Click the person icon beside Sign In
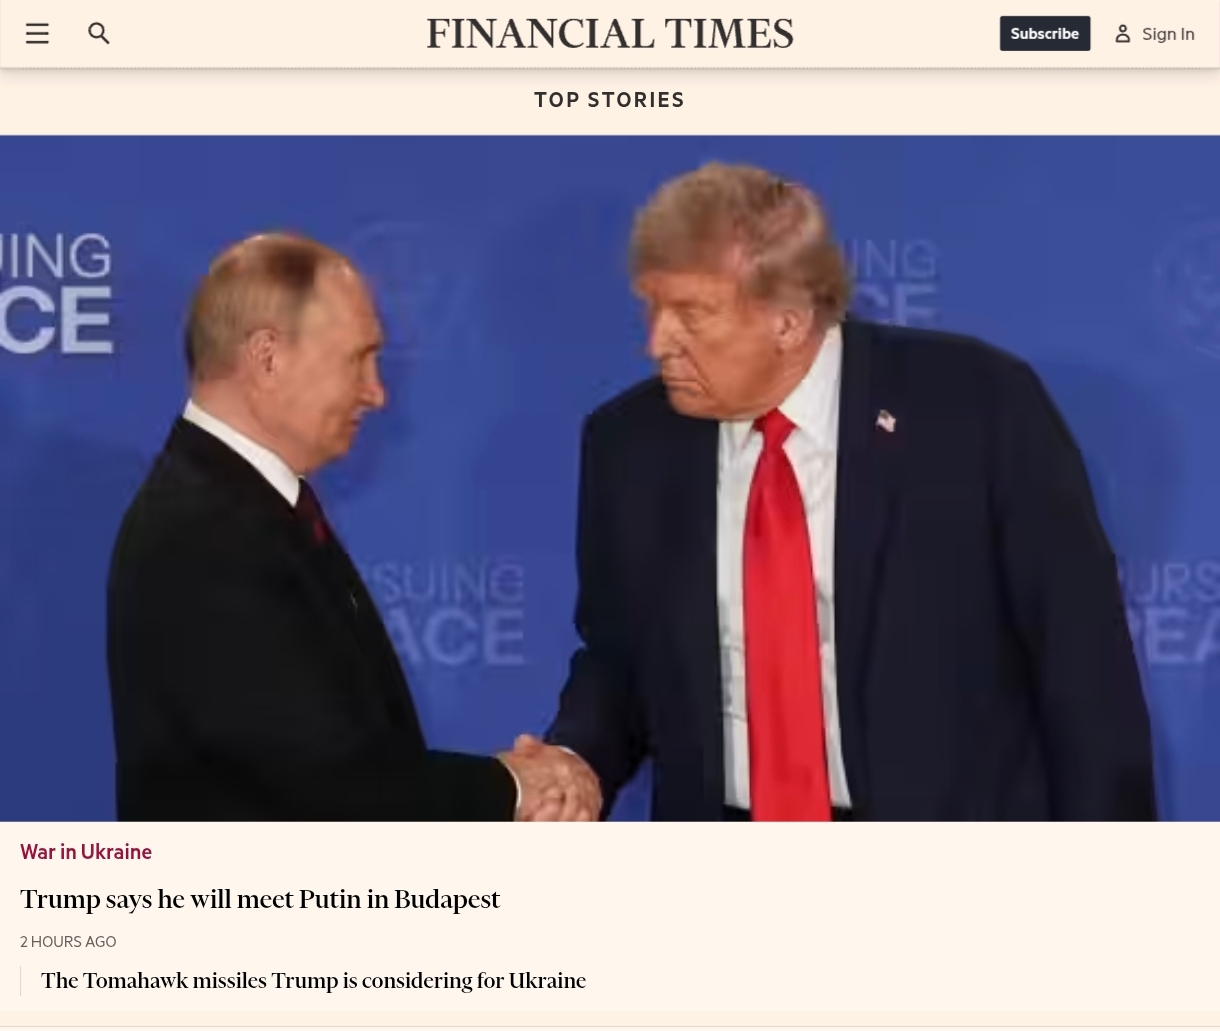Screen dimensions: 1220x1031 [x=1123, y=34]
